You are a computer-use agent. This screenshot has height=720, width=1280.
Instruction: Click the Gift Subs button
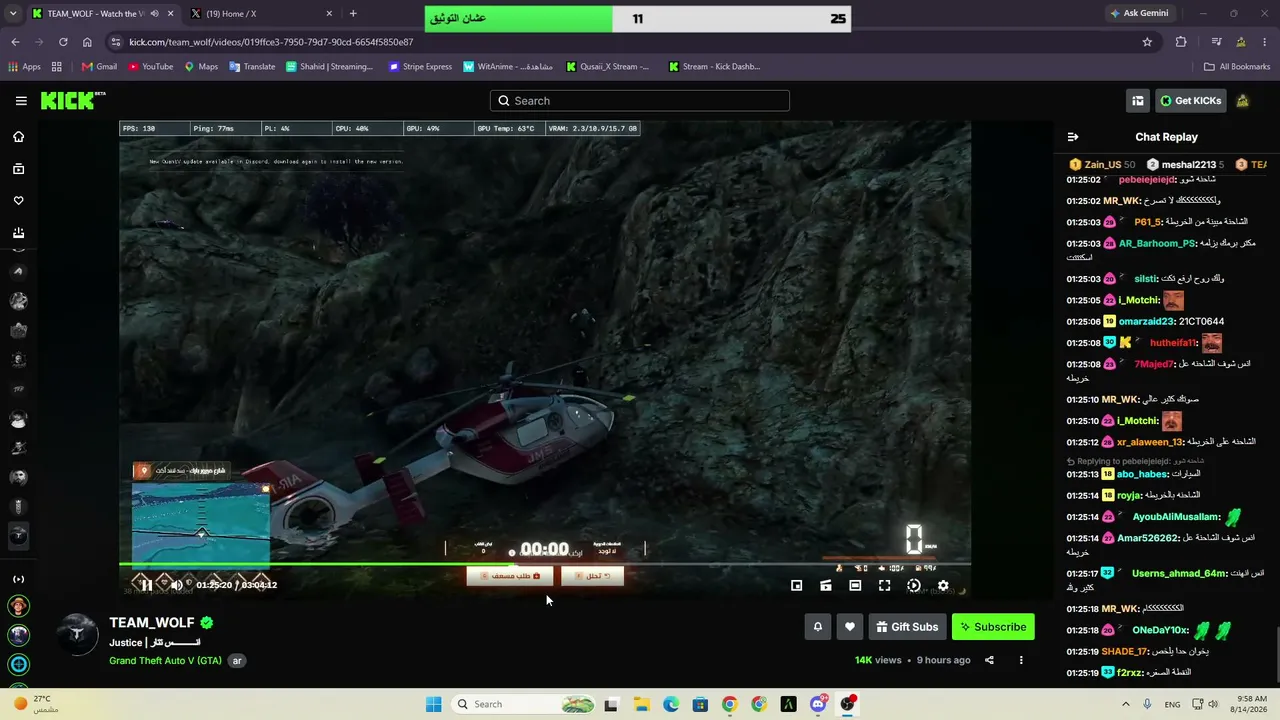click(x=907, y=627)
